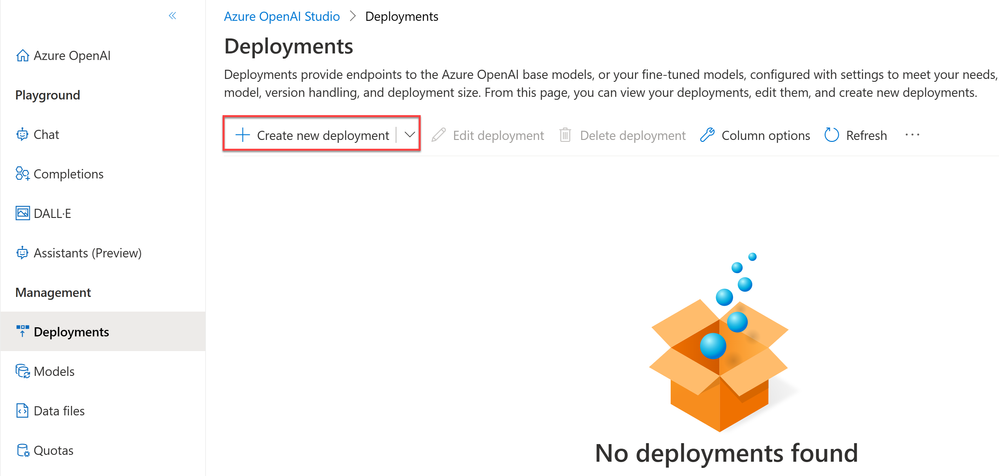This screenshot has height=476, width=999.
Task: Click the pencil Edit deployment icon
Action: [438, 135]
